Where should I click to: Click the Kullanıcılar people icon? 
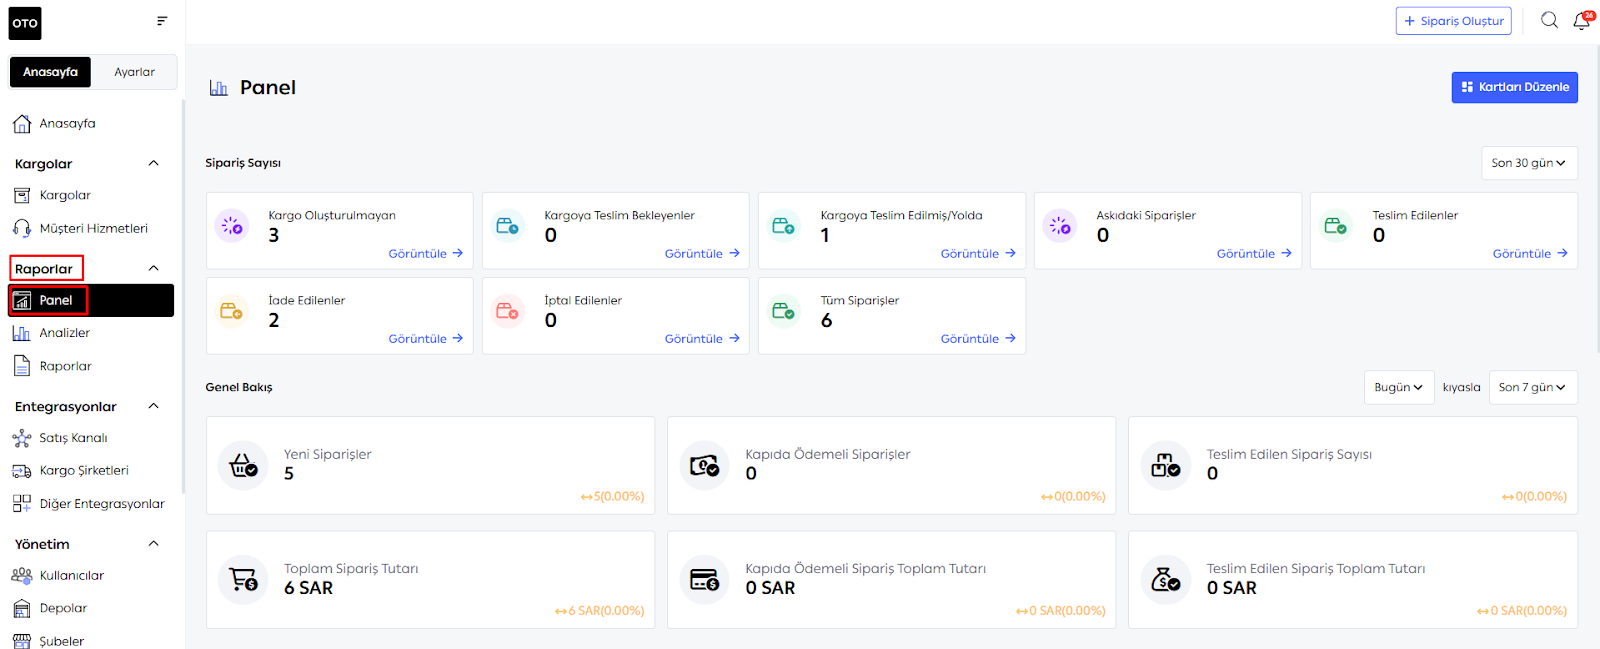coord(22,576)
